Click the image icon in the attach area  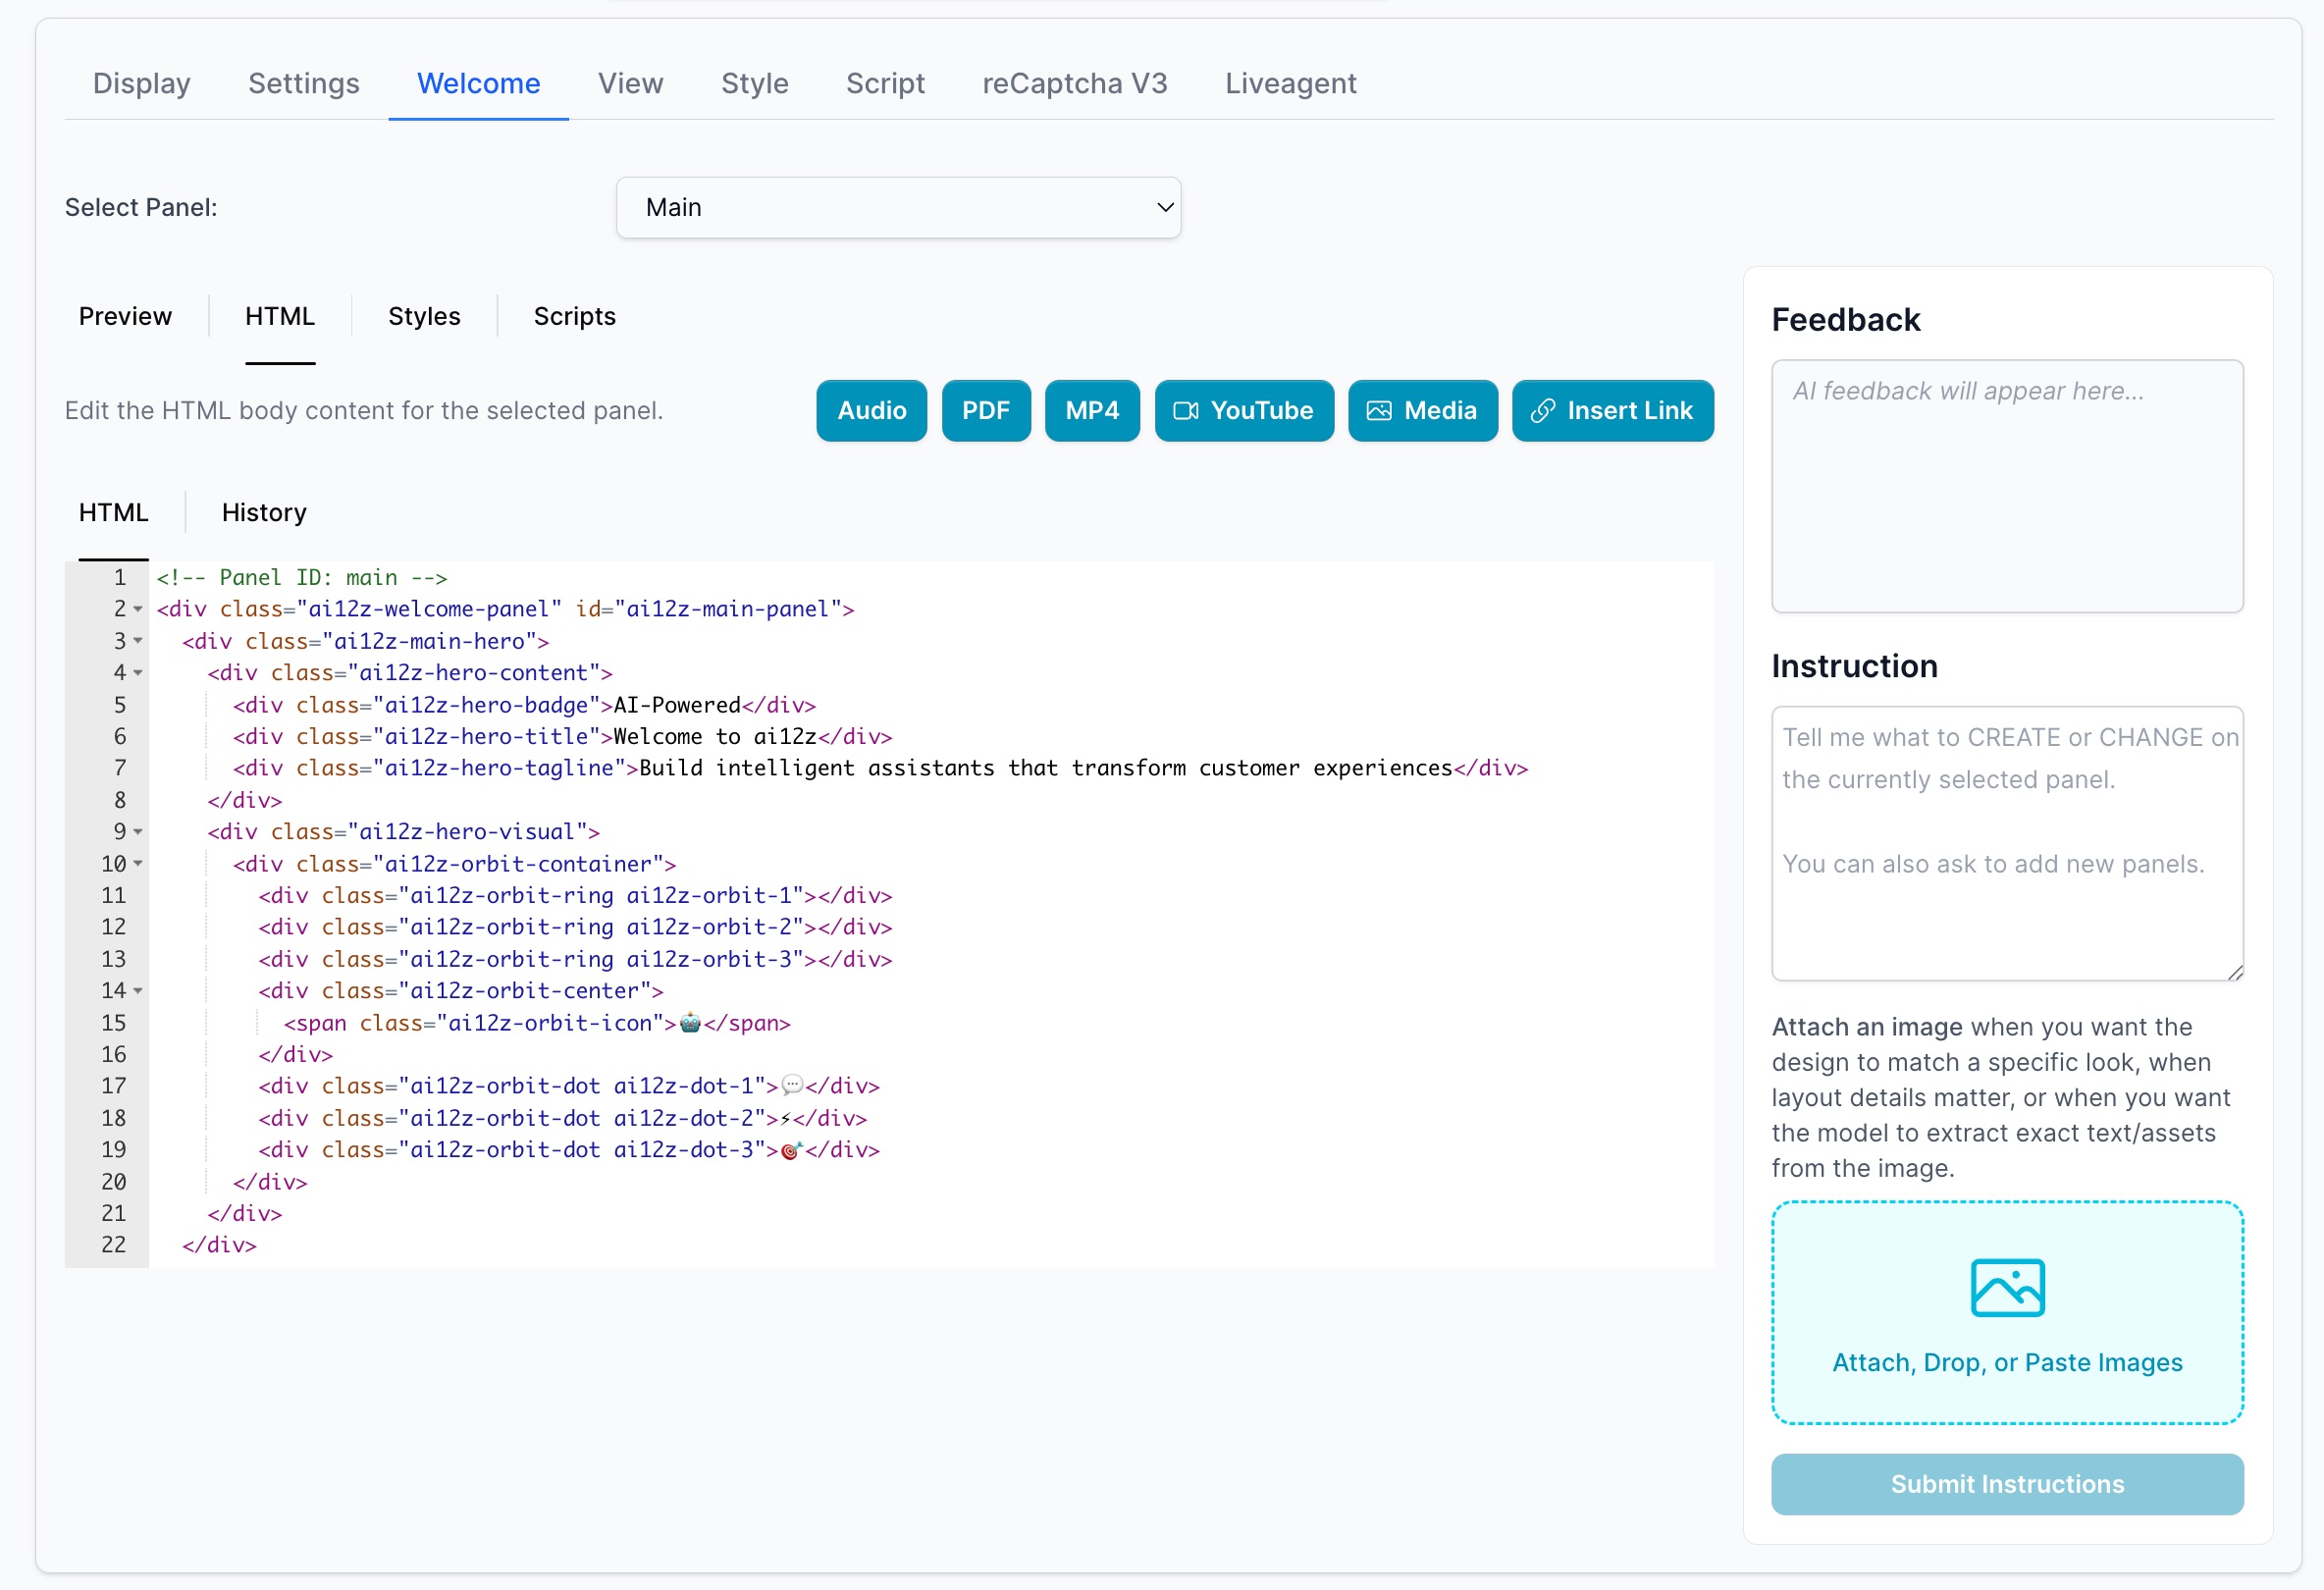[2007, 1289]
